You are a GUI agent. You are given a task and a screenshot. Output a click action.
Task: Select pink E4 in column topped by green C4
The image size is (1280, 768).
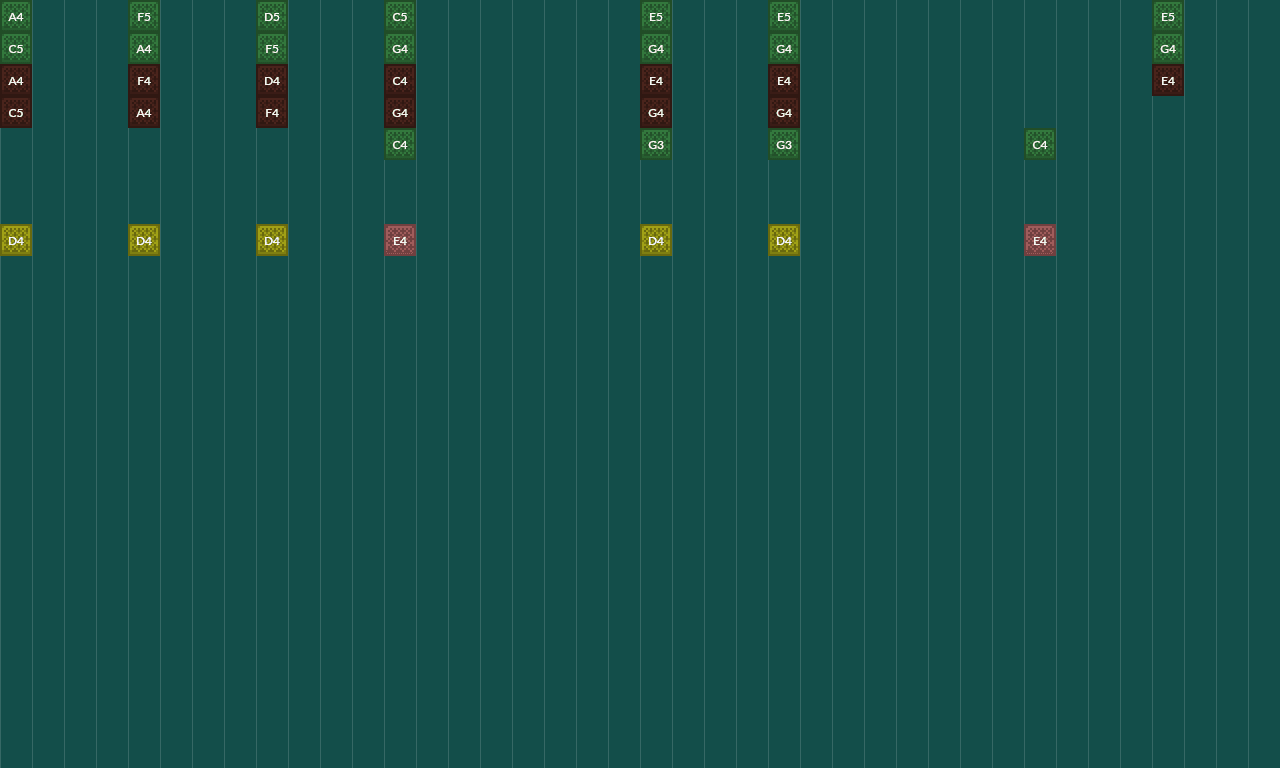tap(1040, 240)
